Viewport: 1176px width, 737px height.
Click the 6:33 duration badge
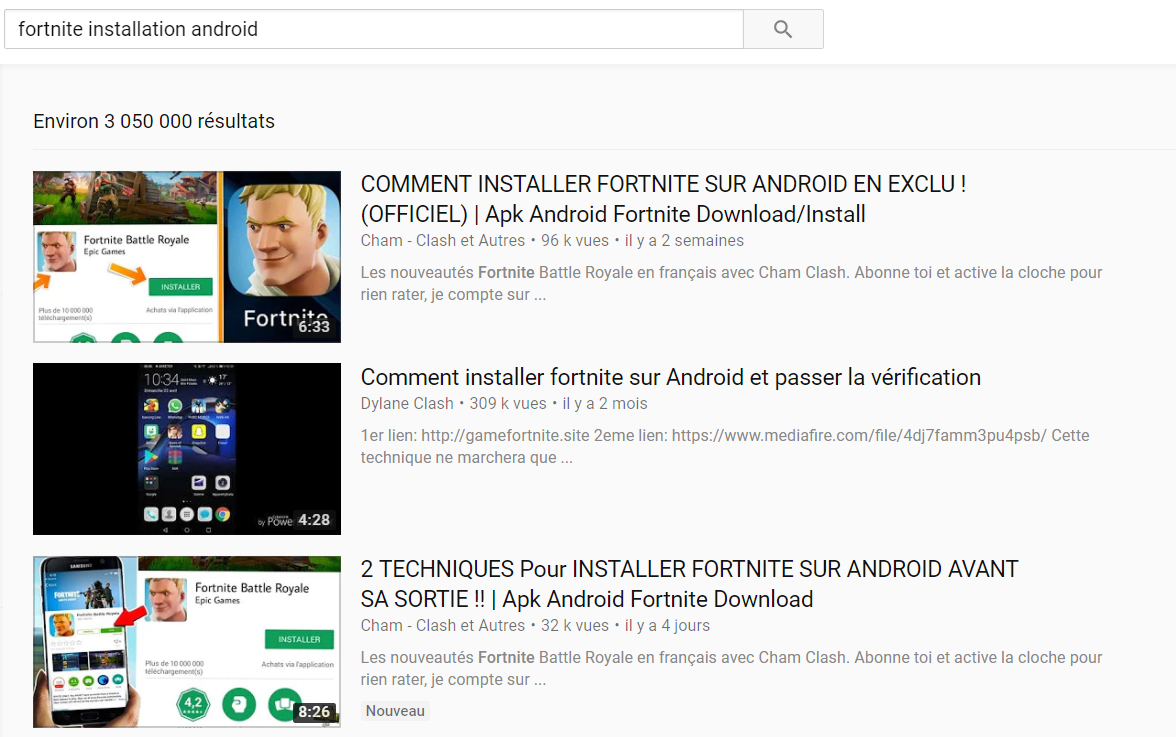[x=314, y=326]
